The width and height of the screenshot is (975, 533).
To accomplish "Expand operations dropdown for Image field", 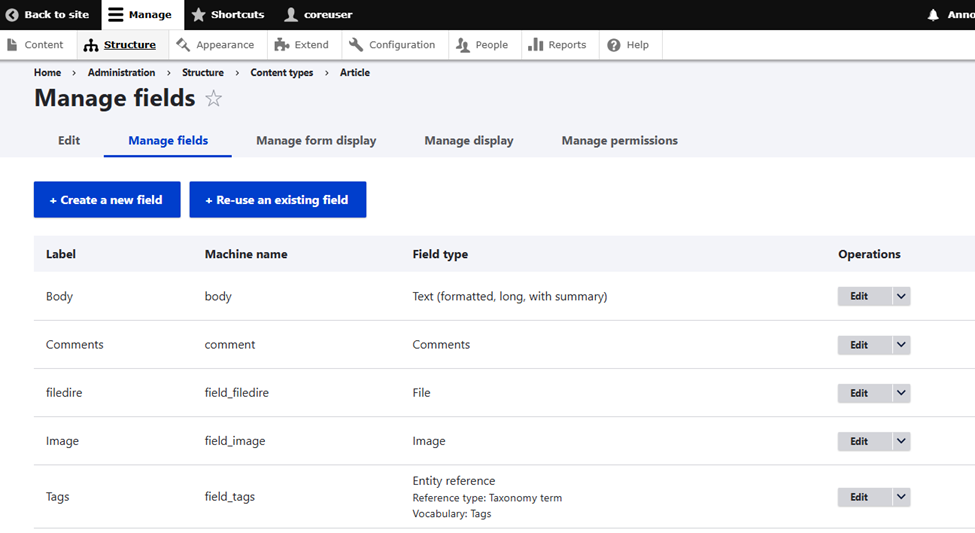I will tap(901, 441).
